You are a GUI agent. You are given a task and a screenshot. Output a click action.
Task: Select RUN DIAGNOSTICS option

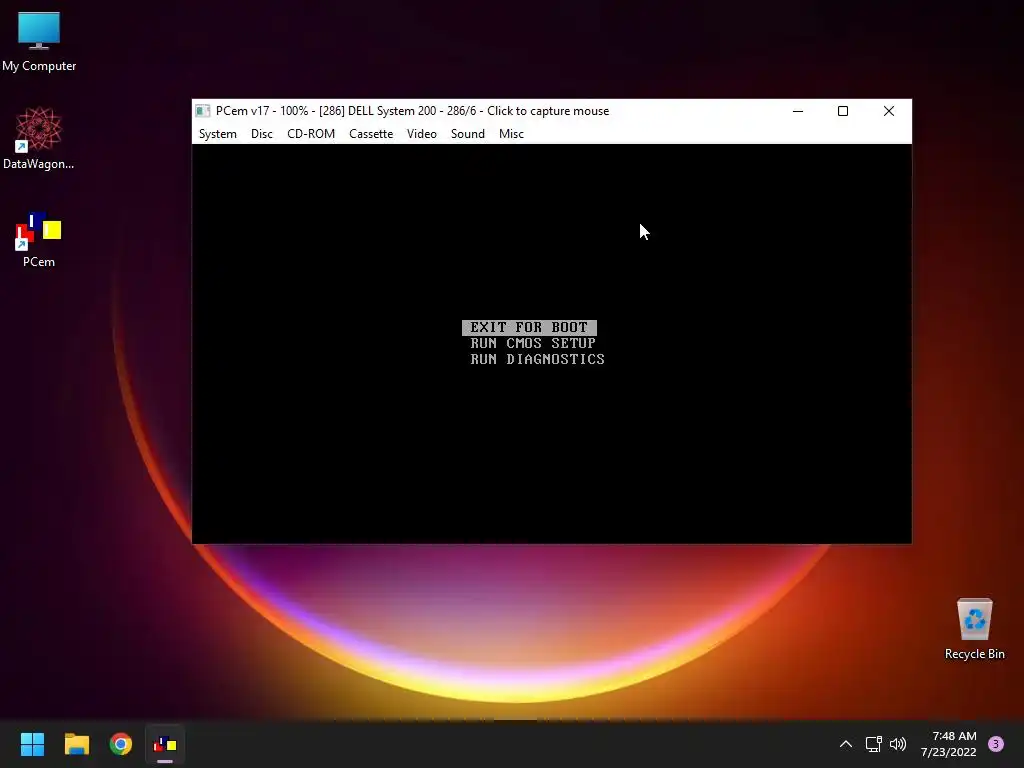pos(537,359)
